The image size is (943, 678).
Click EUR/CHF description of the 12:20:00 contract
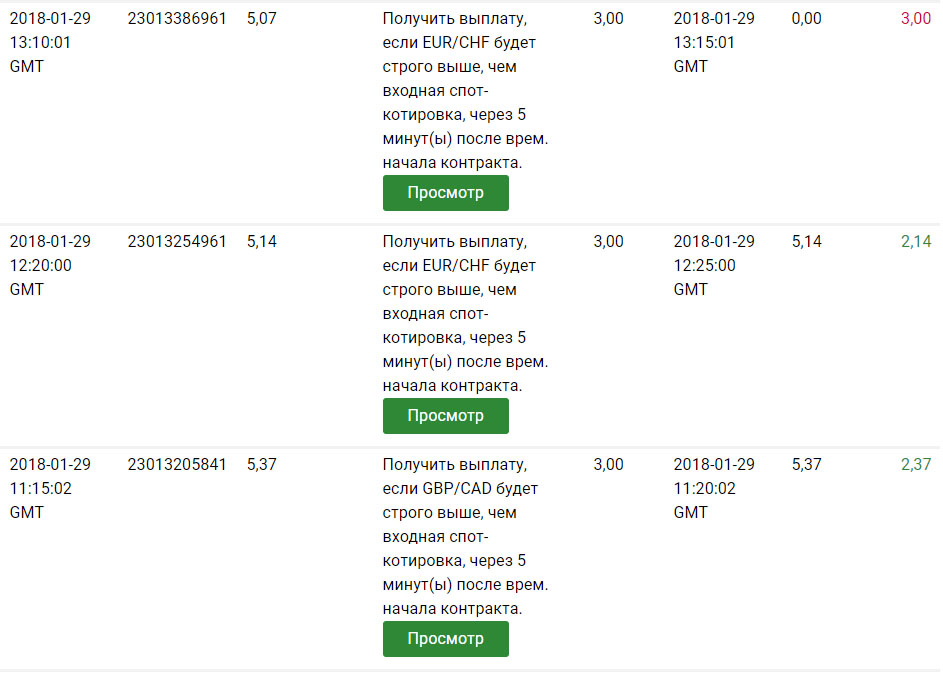(x=465, y=313)
